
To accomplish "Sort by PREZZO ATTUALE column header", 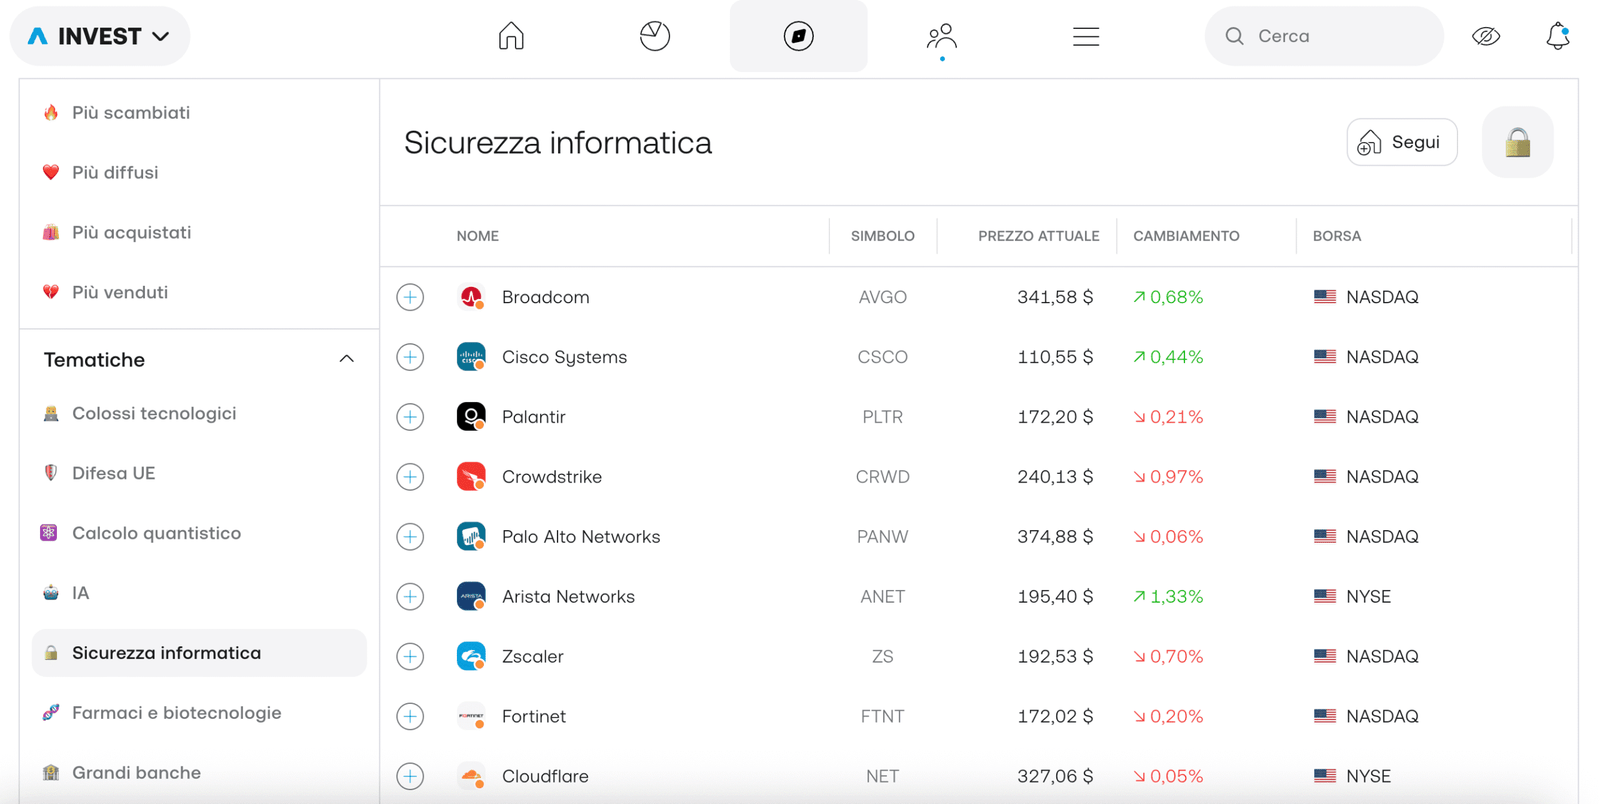I will (x=1039, y=236).
